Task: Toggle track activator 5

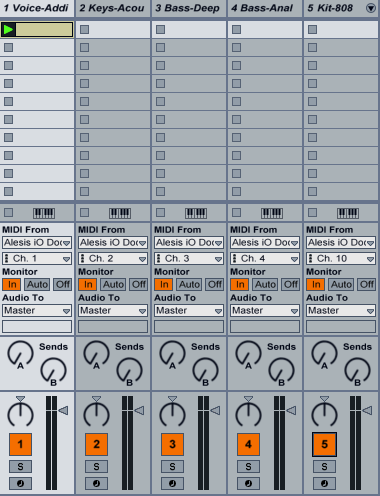Action: pyautogui.click(x=324, y=444)
